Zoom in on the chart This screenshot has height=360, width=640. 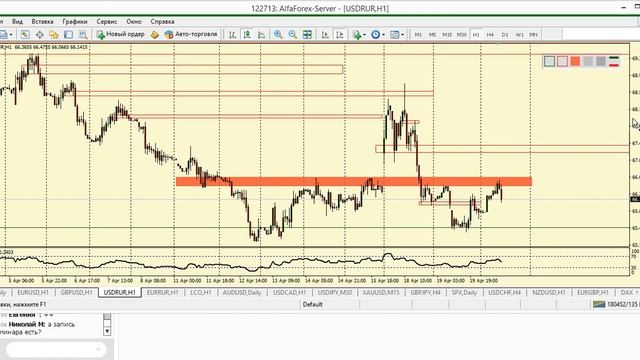(278, 35)
